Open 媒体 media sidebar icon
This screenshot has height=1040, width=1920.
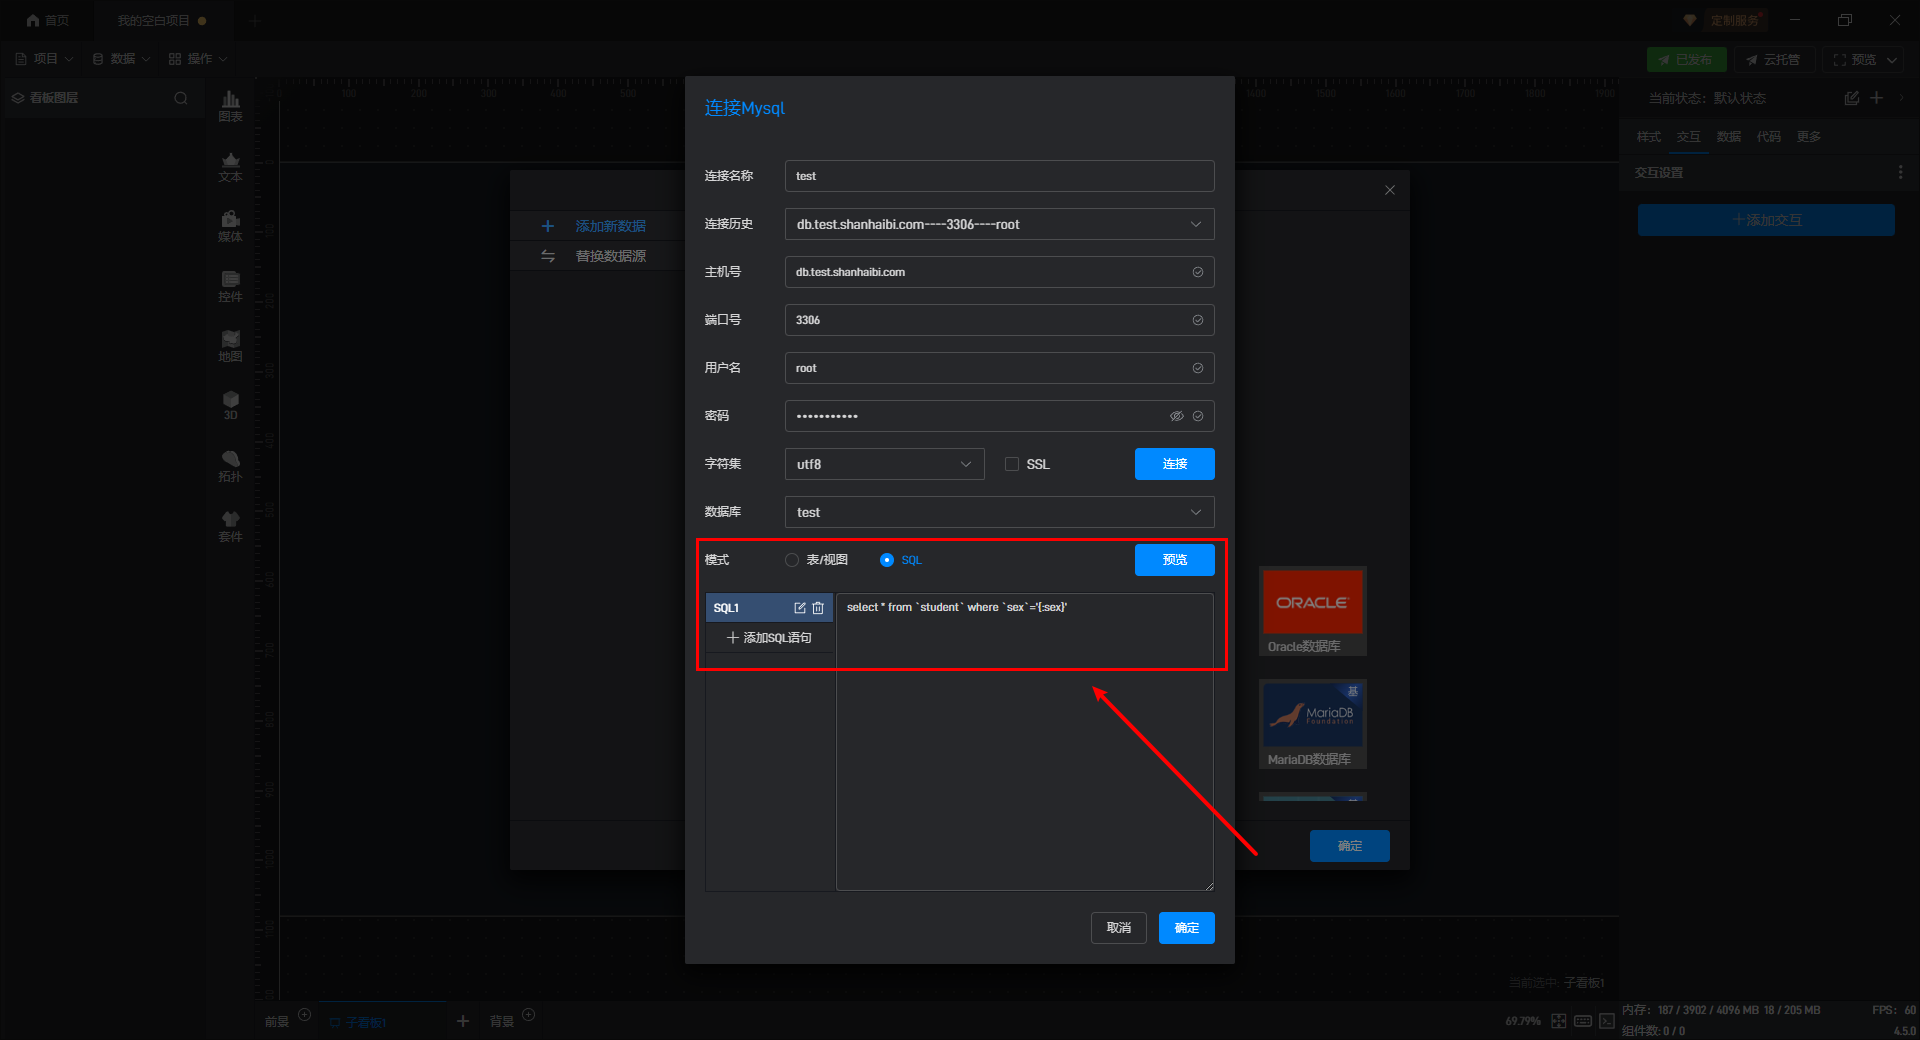[231, 226]
